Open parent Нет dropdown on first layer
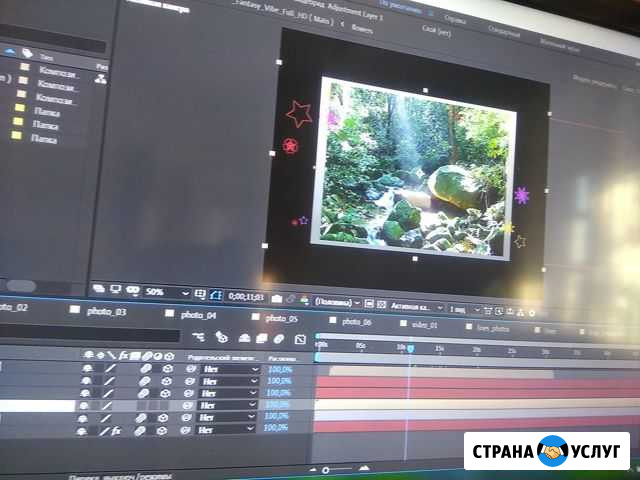Image resolution: width=640 pixels, height=480 pixels. (230, 370)
